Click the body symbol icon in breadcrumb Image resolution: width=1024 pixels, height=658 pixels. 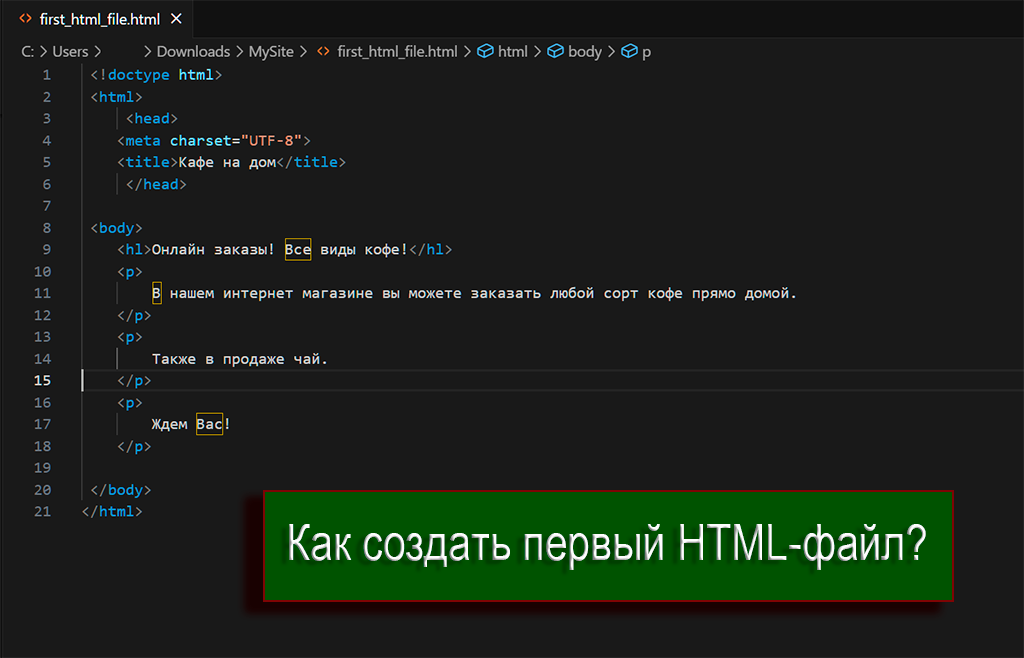tap(555, 51)
